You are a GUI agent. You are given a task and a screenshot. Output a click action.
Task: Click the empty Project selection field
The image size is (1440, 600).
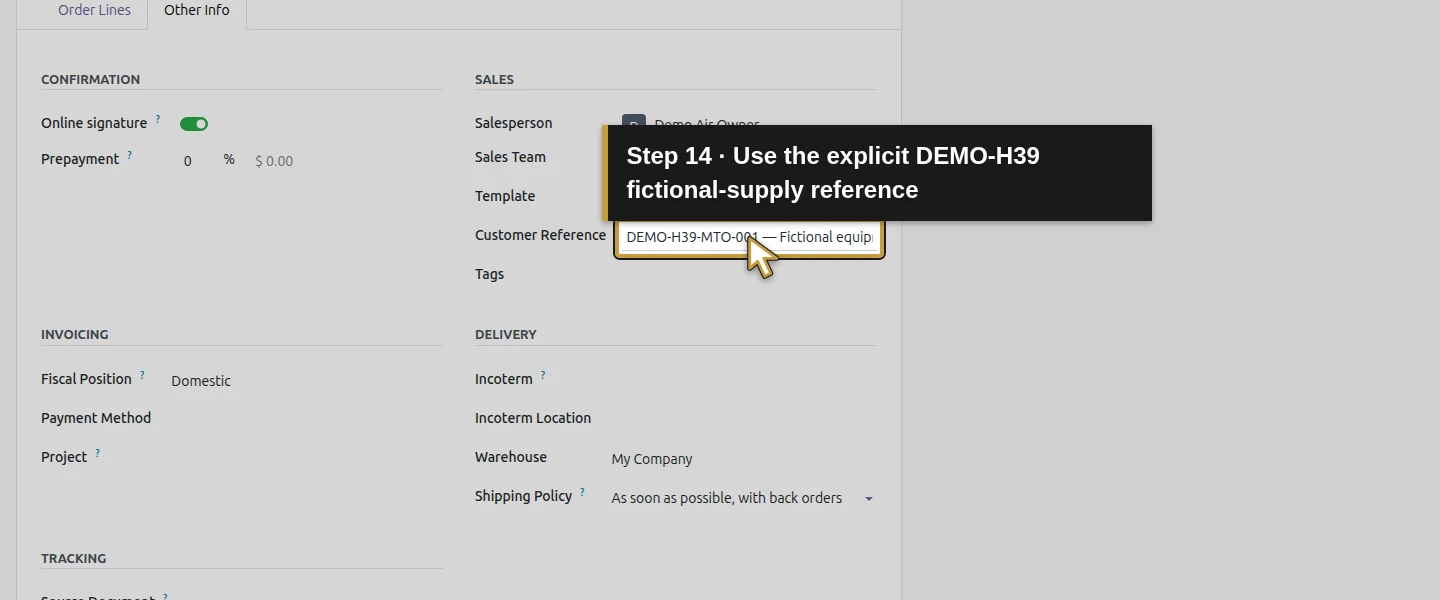(305, 458)
